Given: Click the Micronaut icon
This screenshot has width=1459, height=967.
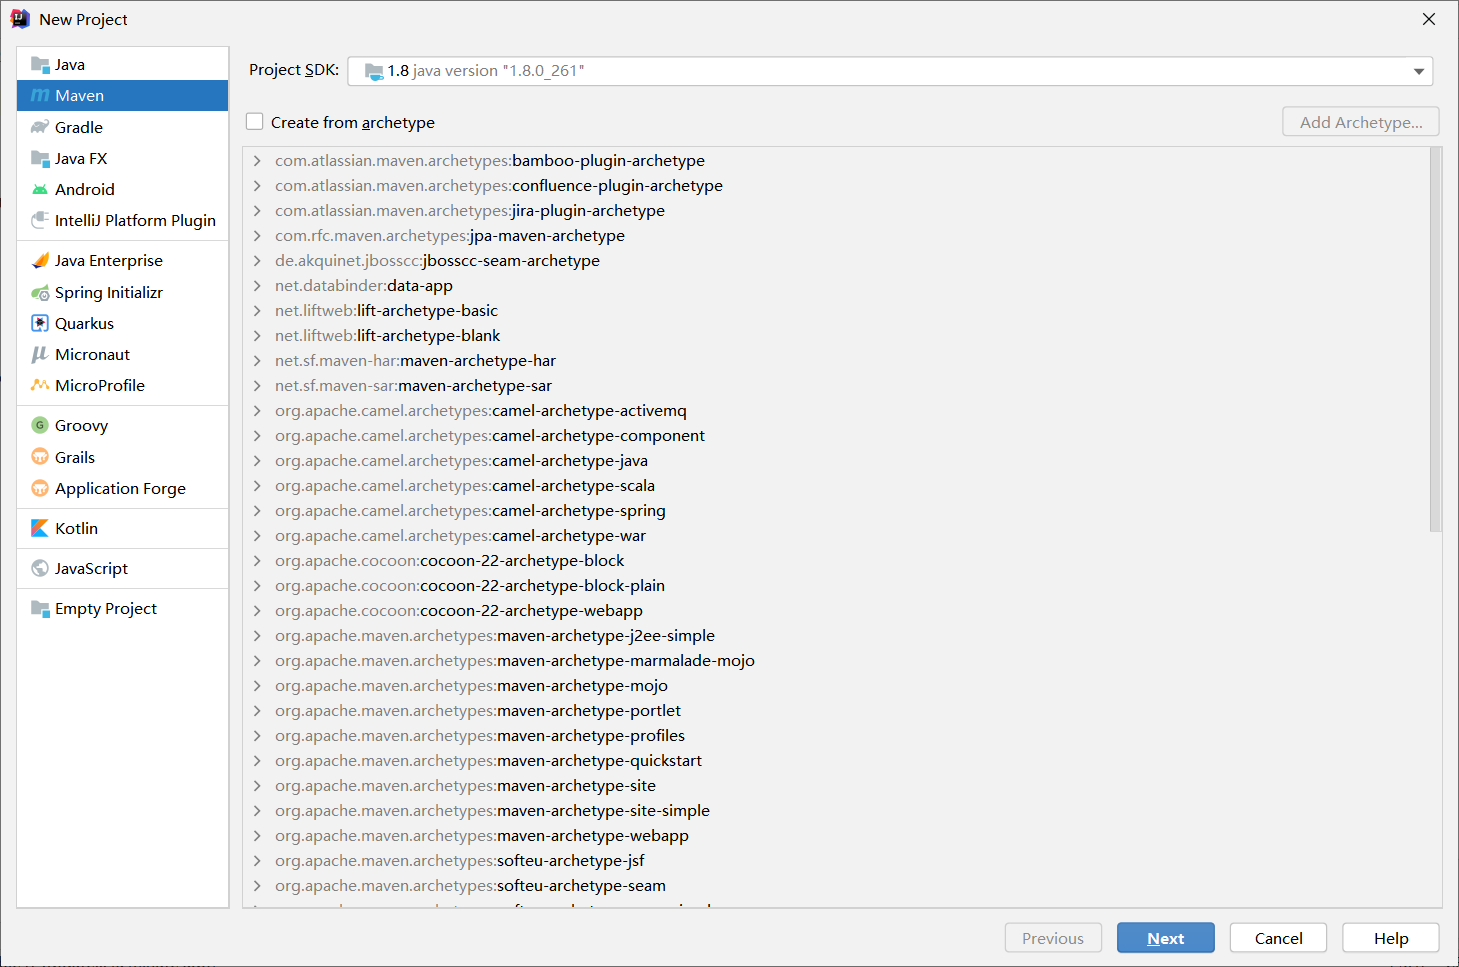Looking at the screenshot, I should pos(40,354).
